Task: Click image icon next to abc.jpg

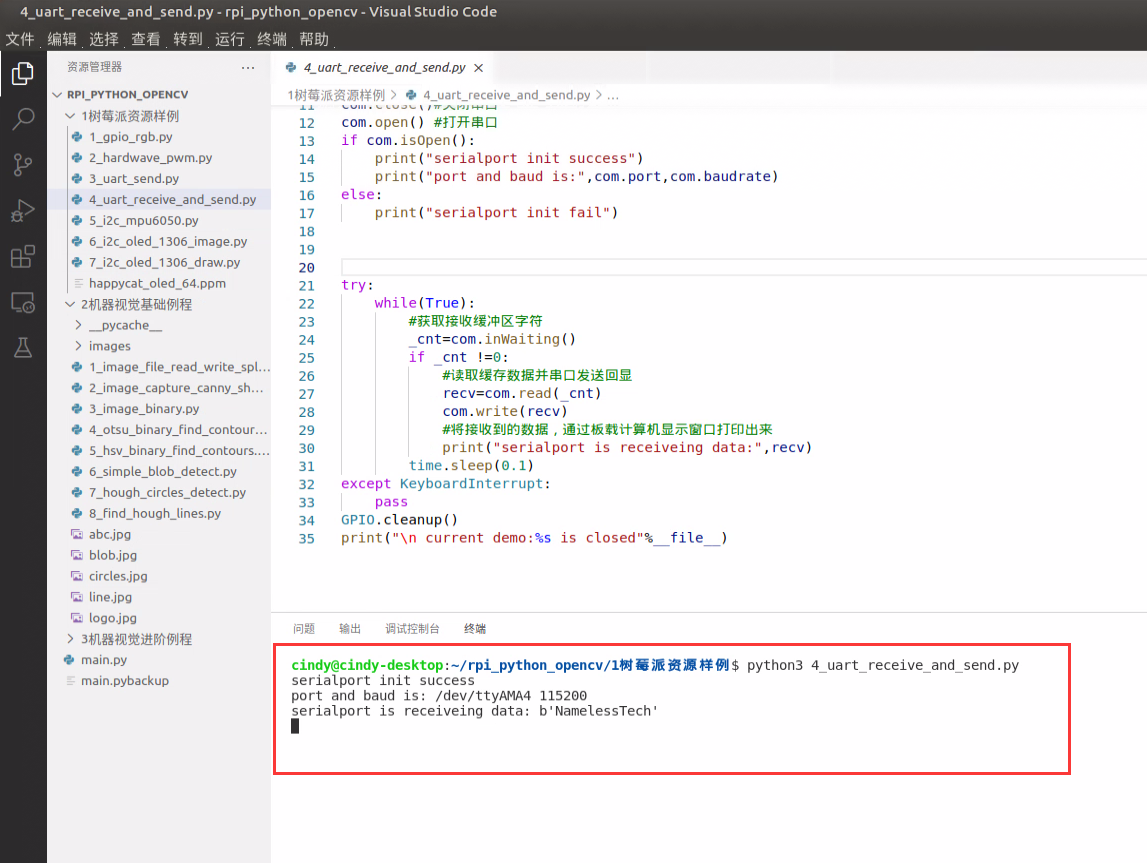Action: point(77,535)
